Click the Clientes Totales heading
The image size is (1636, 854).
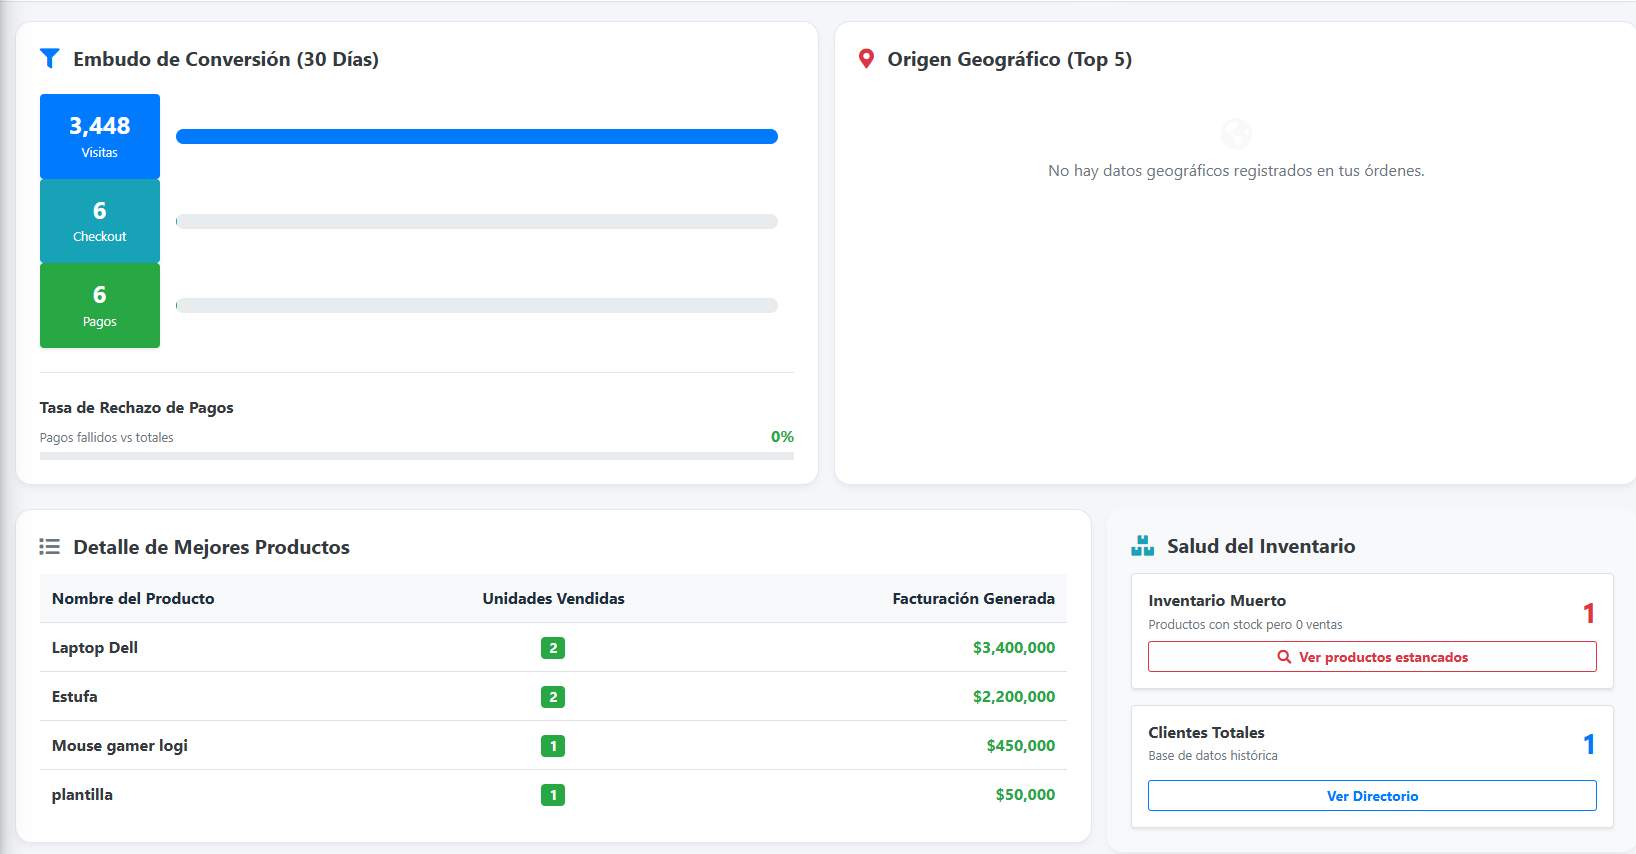coord(1206,732)
